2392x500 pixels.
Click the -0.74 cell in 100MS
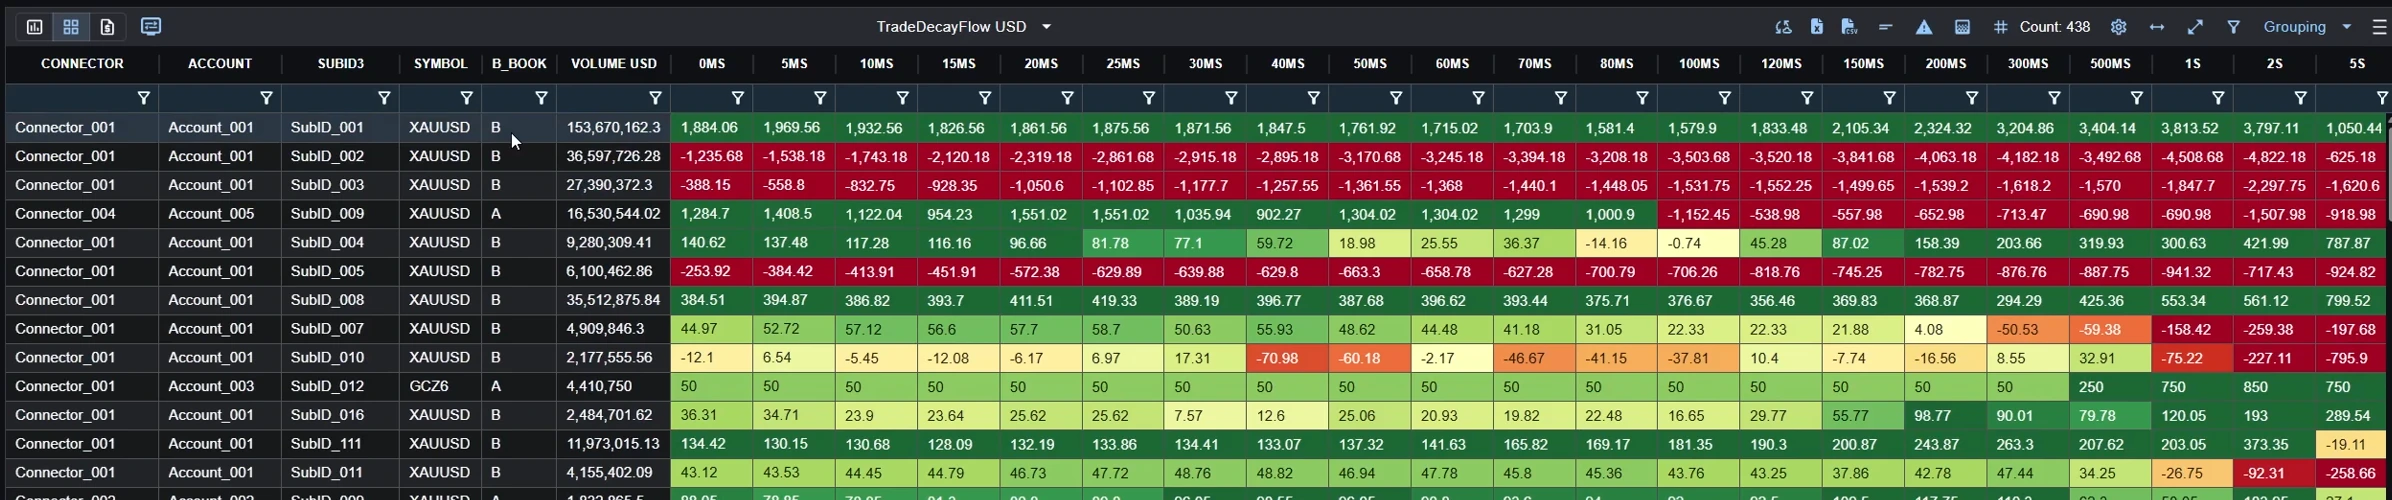tap(1698, 243)
